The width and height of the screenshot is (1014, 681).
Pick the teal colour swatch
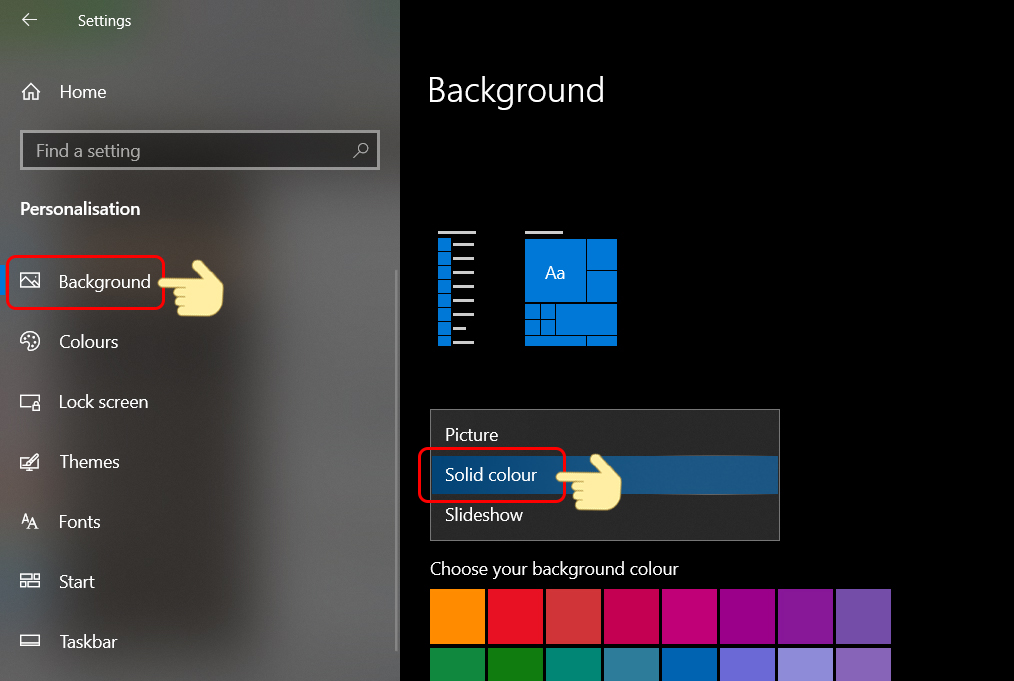(573, 664)
